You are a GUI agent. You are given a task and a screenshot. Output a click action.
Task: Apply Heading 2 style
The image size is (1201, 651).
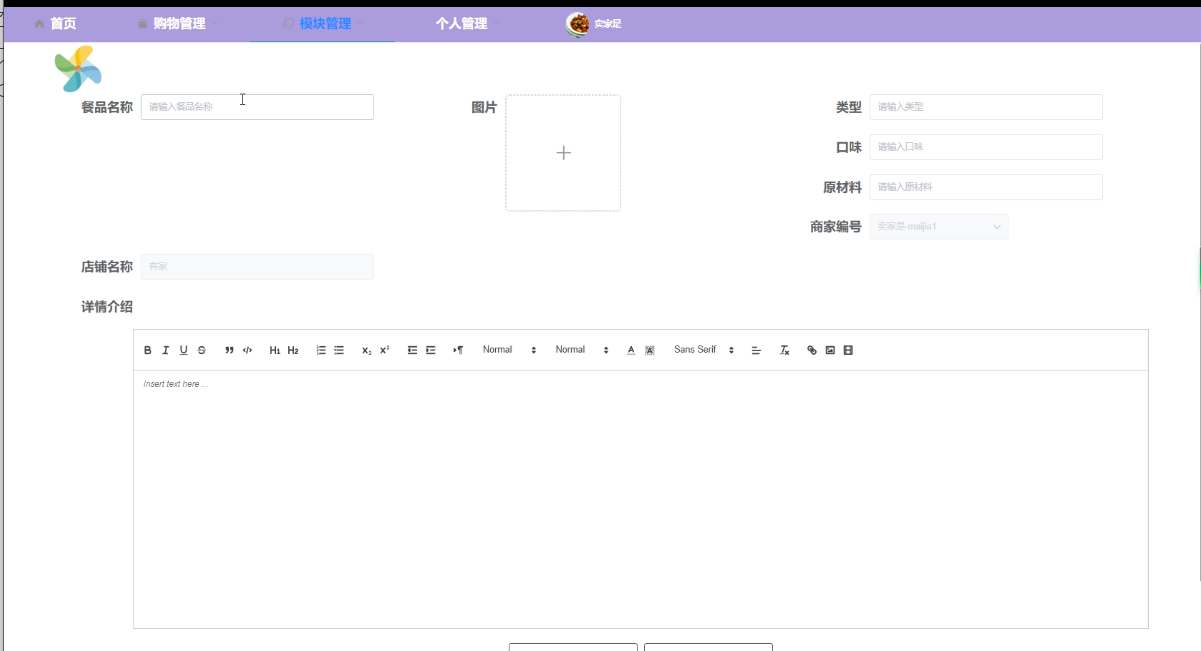(x=293, y=350)
